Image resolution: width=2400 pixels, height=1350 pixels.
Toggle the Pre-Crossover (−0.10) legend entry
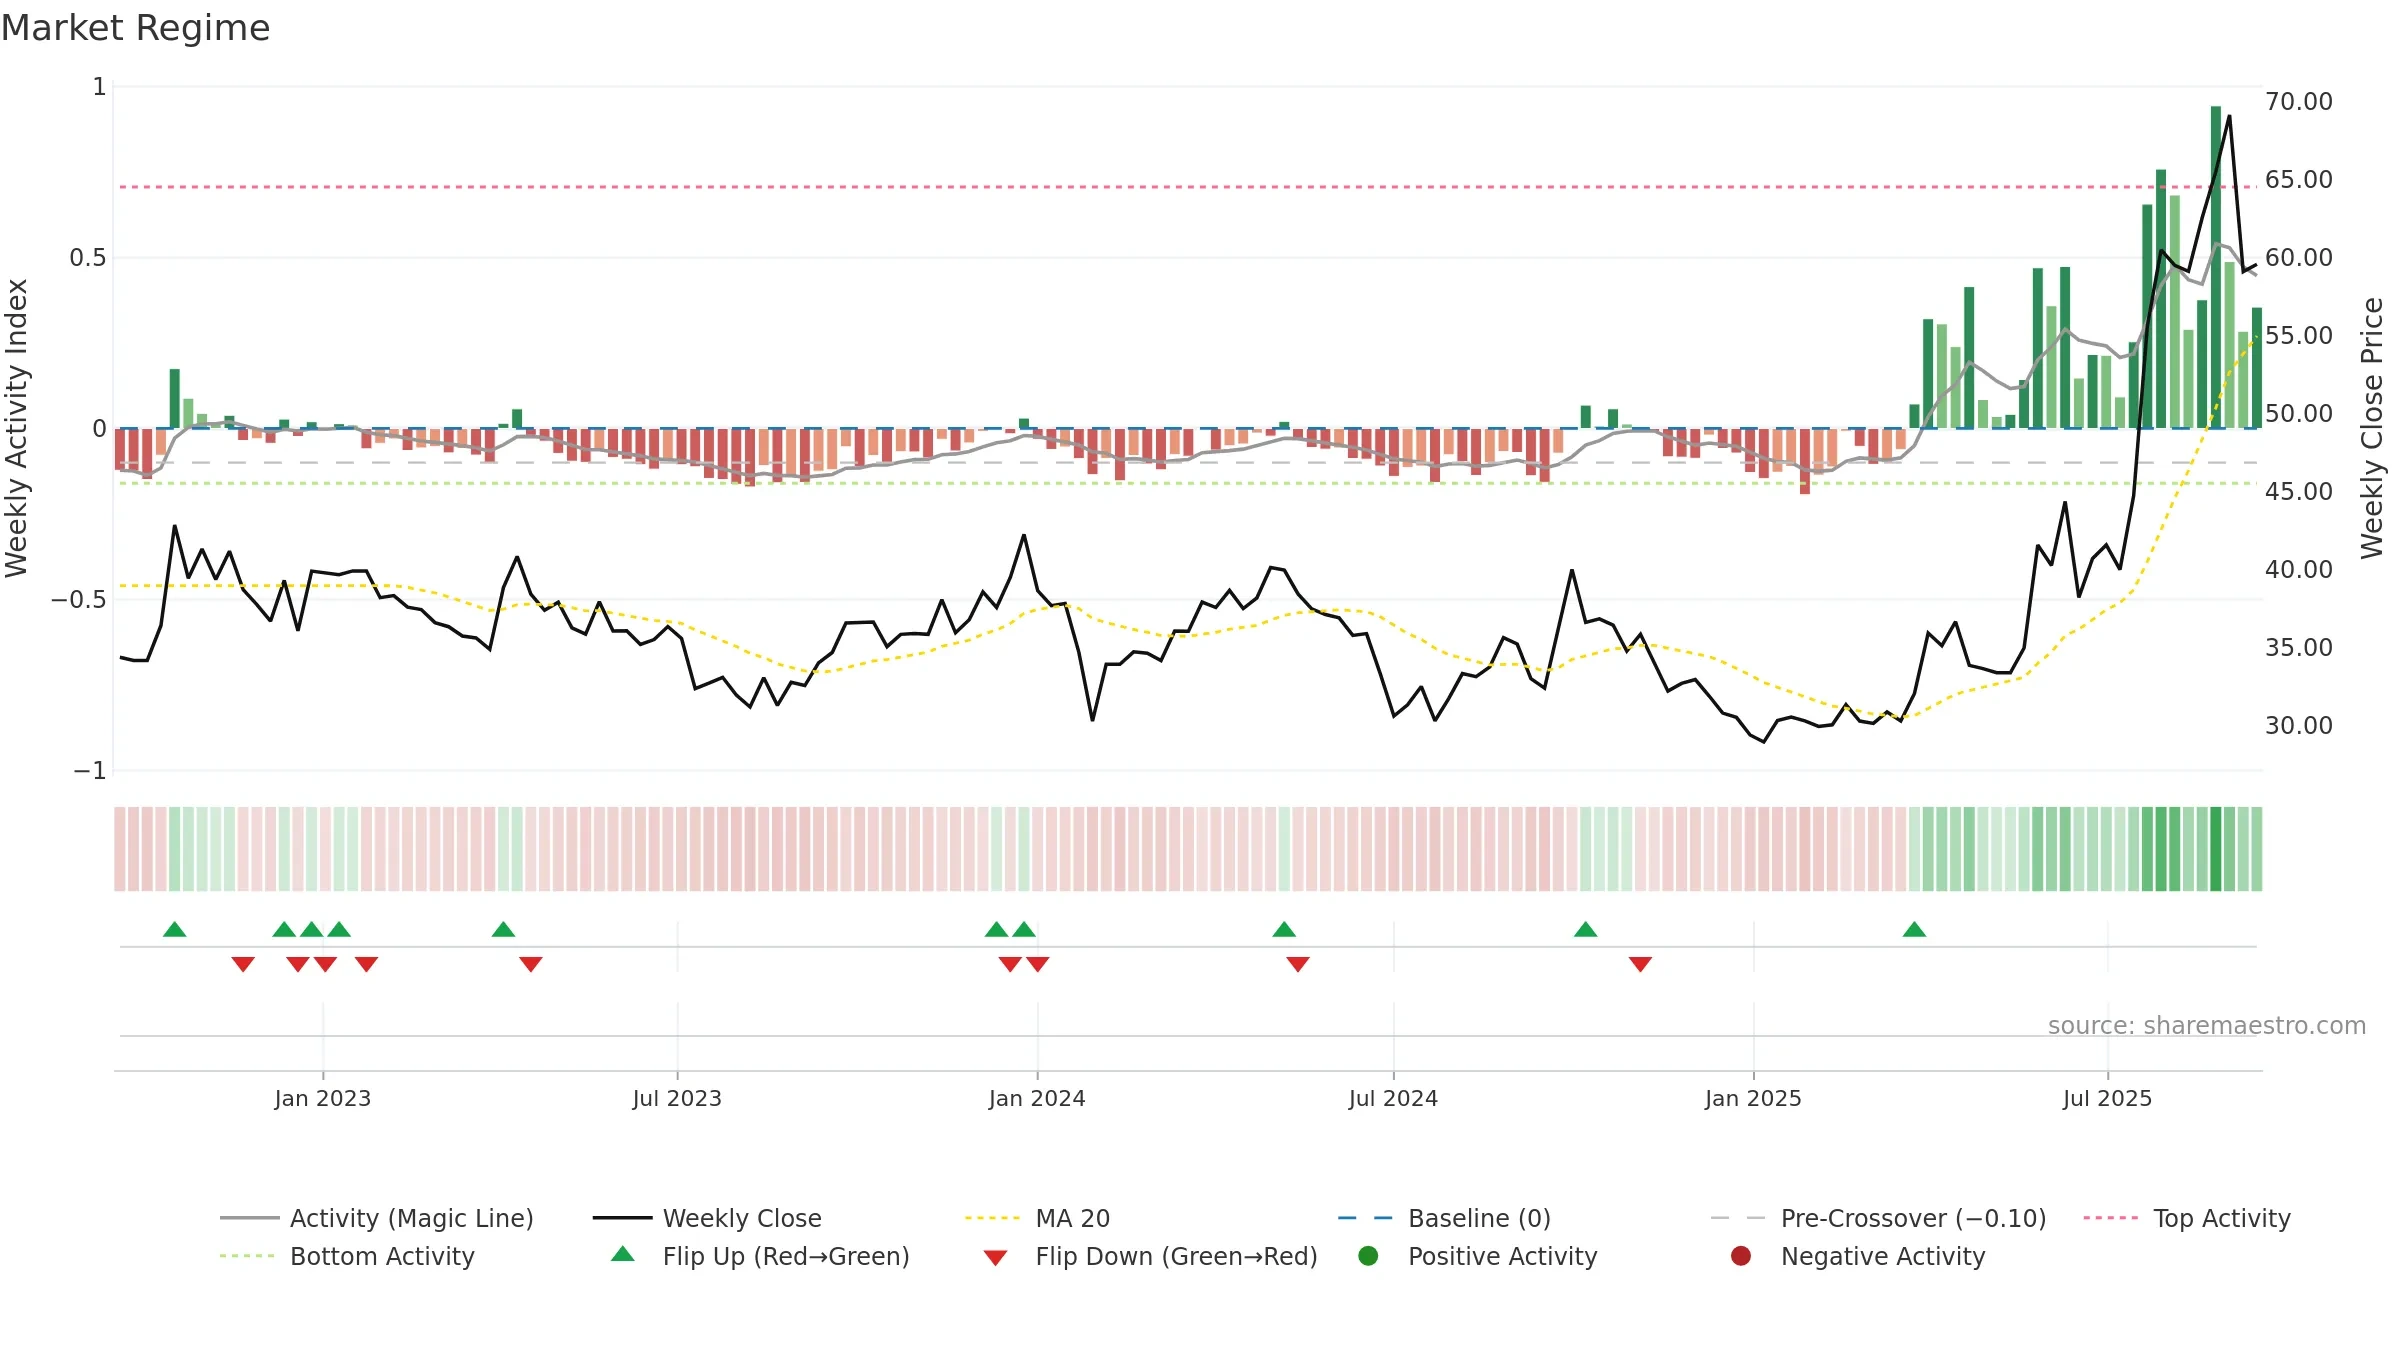[1879, 1218]
